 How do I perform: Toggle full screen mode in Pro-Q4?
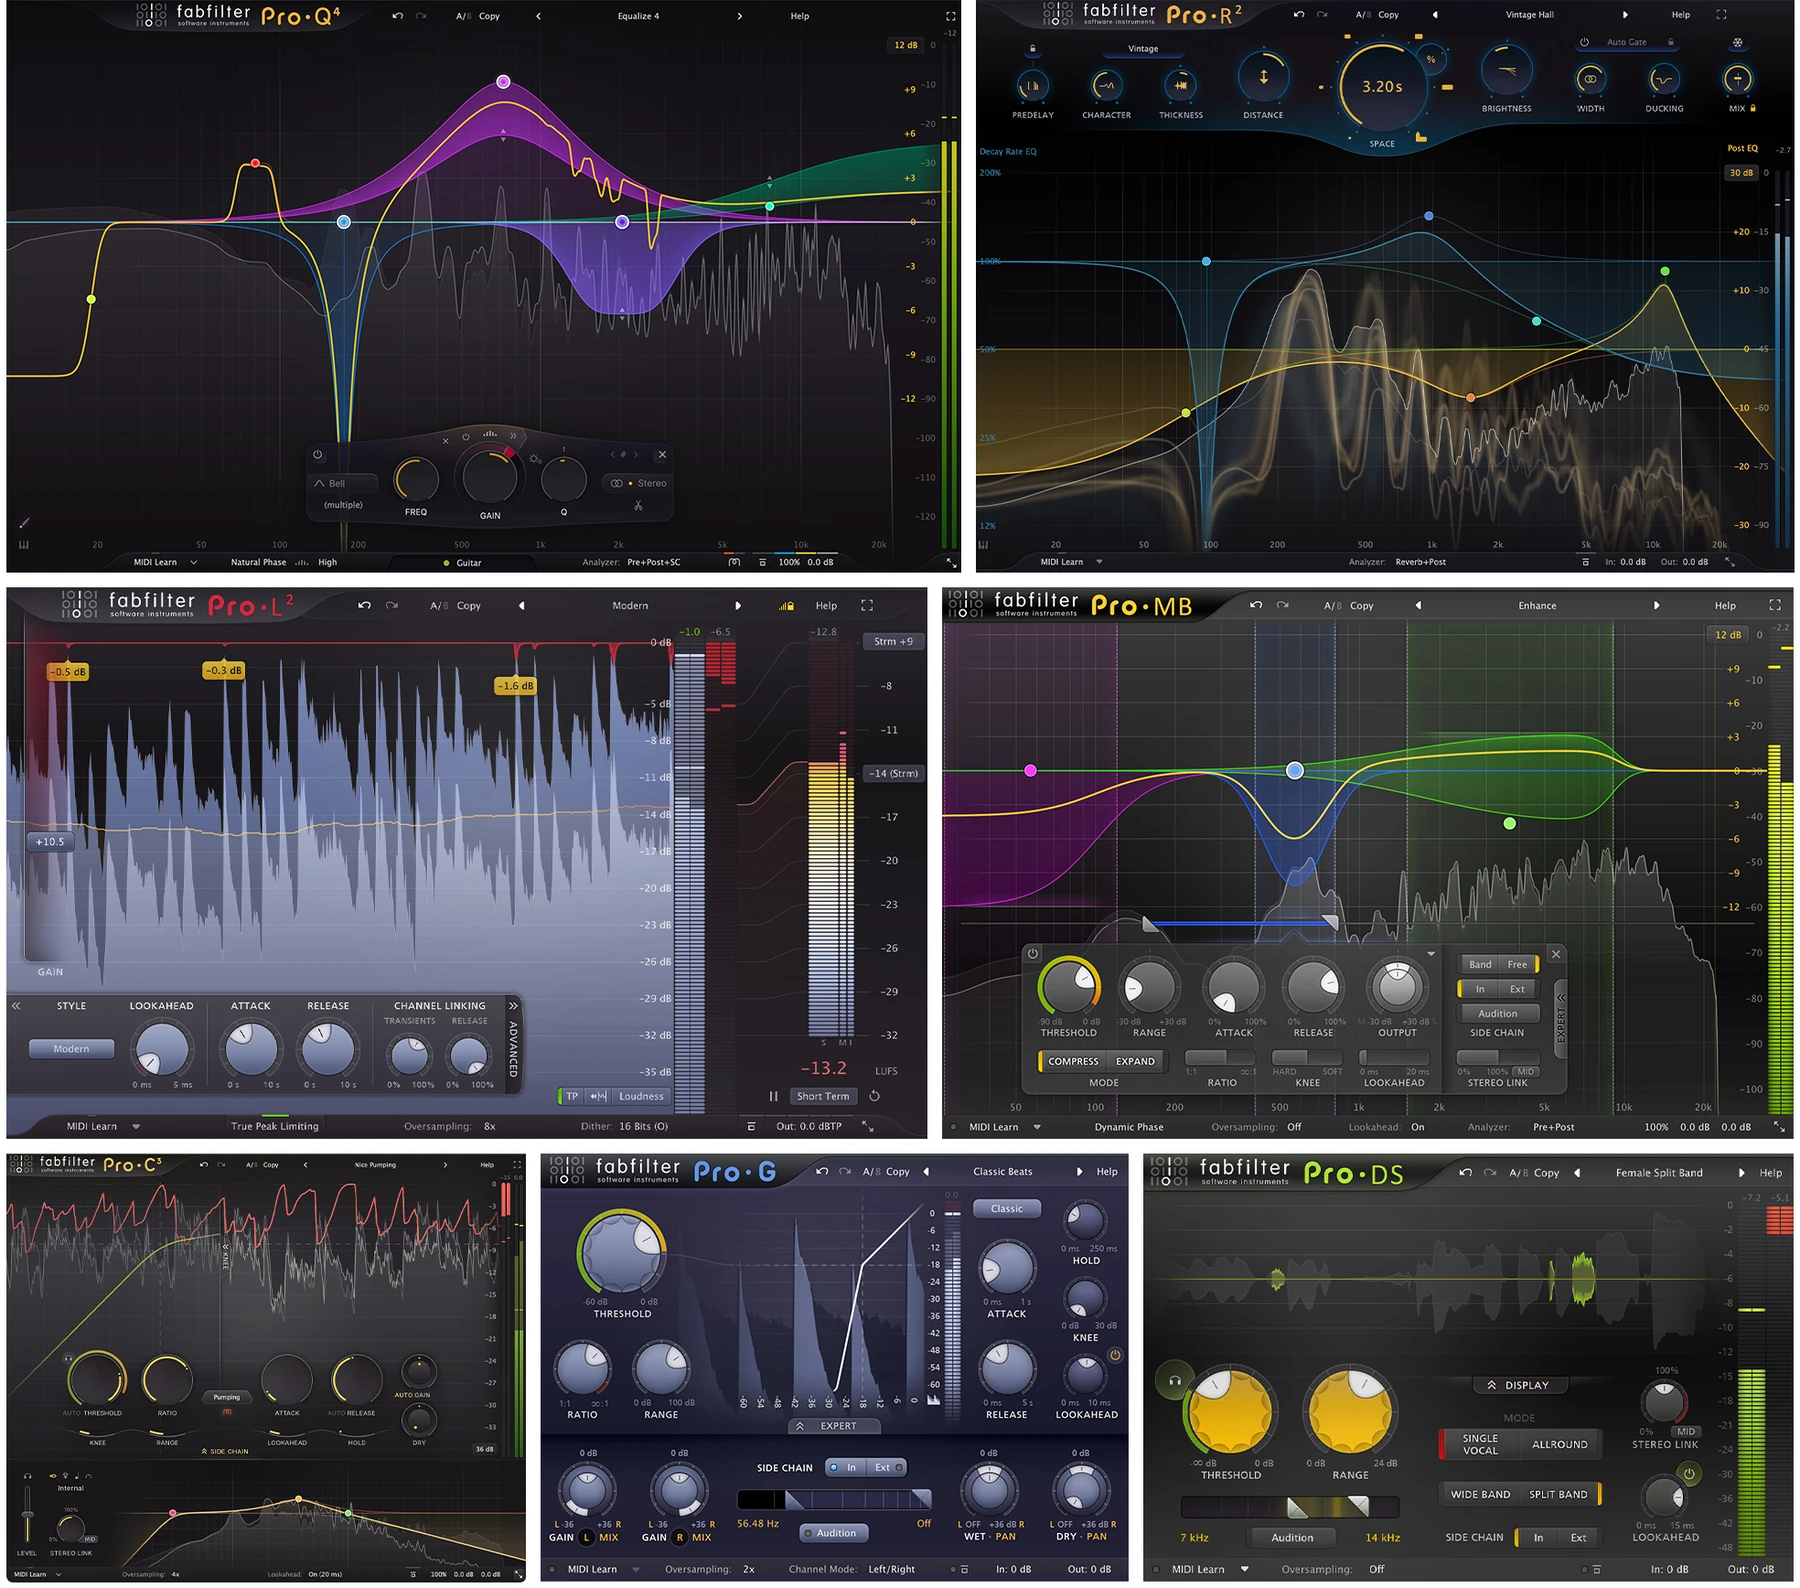[x=950, y=16]
